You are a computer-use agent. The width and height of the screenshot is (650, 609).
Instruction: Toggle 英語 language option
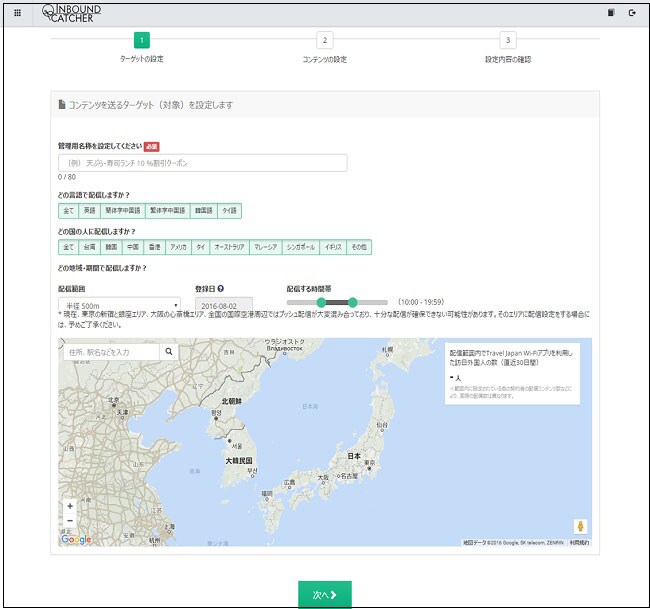[x=90, y=211]
